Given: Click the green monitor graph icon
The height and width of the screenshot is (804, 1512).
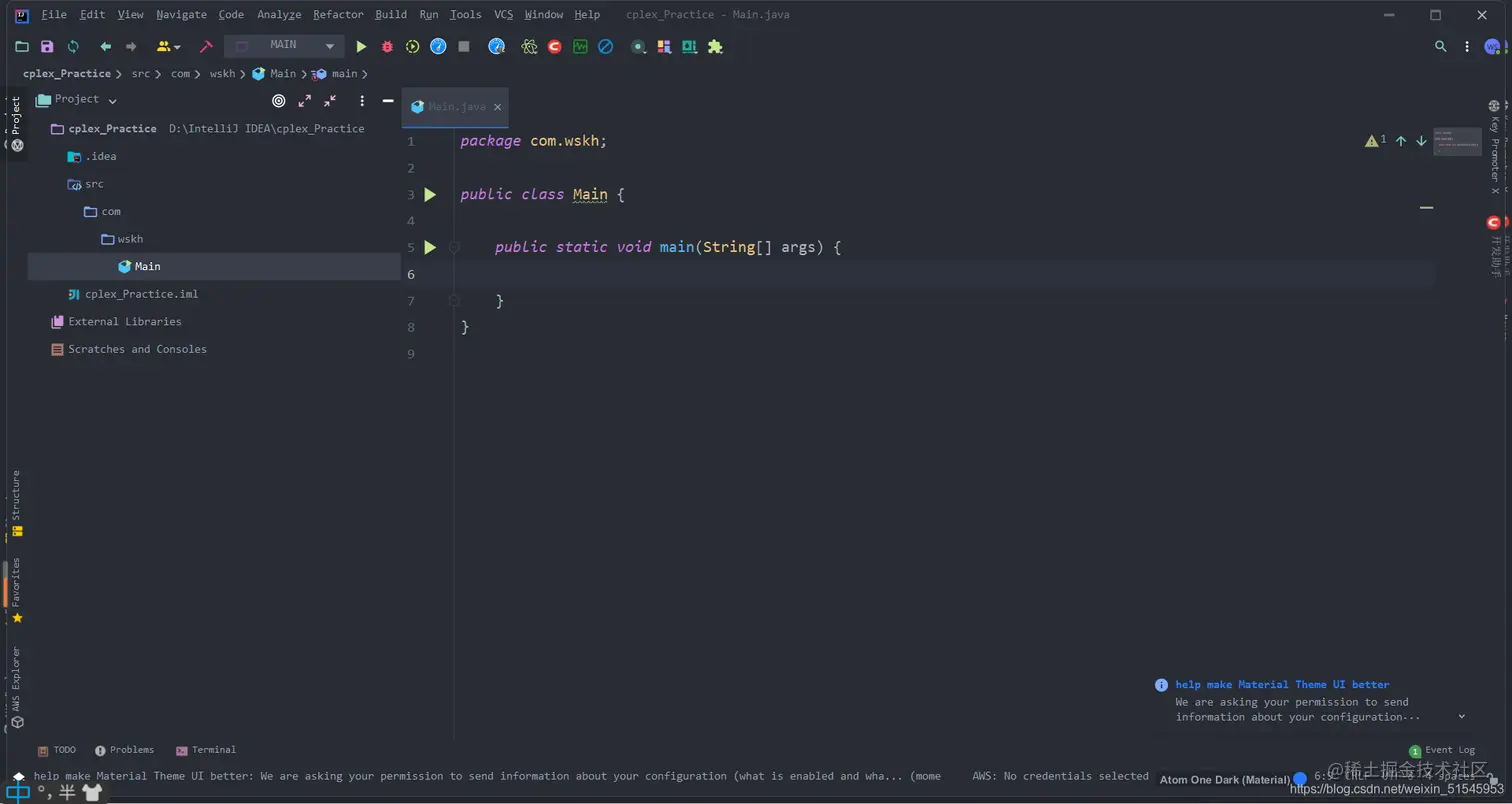Looking at the screenshot, I should click(580, 46).
